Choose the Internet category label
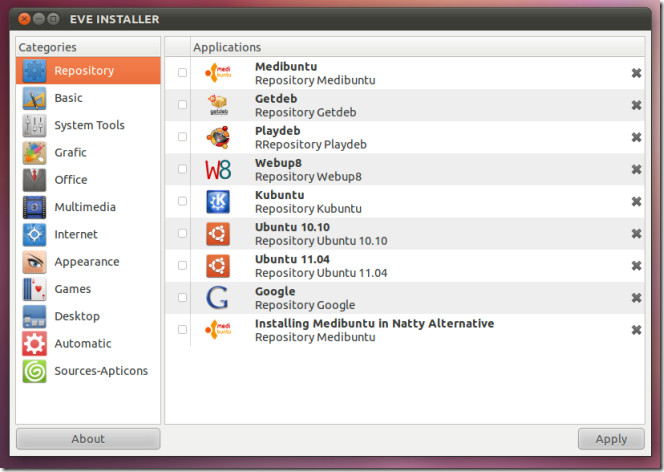Image resolution: width=664 pixels, height=472 pixels. pos(76,235)
